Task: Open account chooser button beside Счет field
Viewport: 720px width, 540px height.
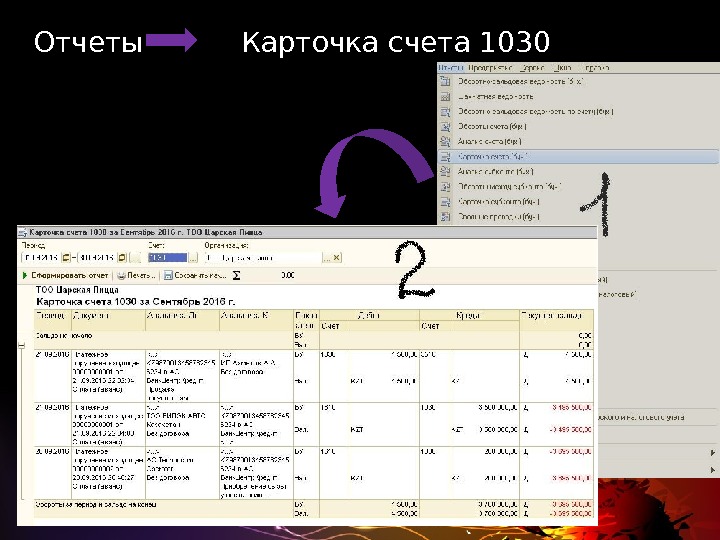Action: coord(193,258)
